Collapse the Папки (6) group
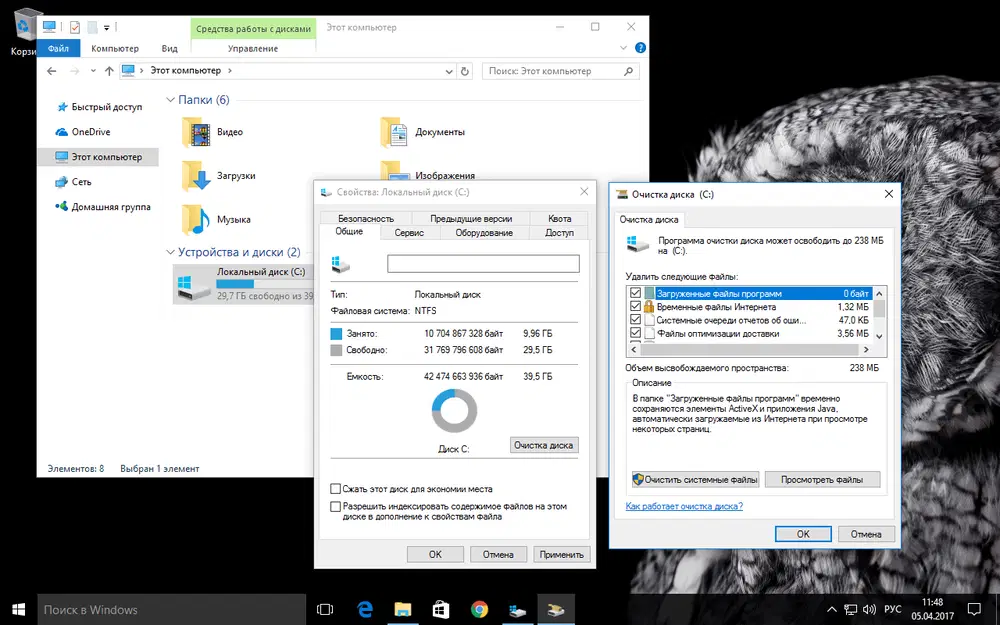 click(170, 100)
